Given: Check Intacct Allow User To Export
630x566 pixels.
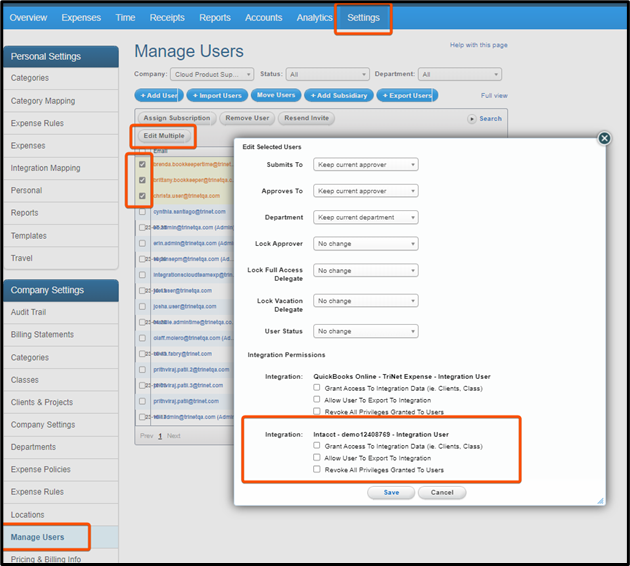Looking at the screenshot, I should [317, 458].
